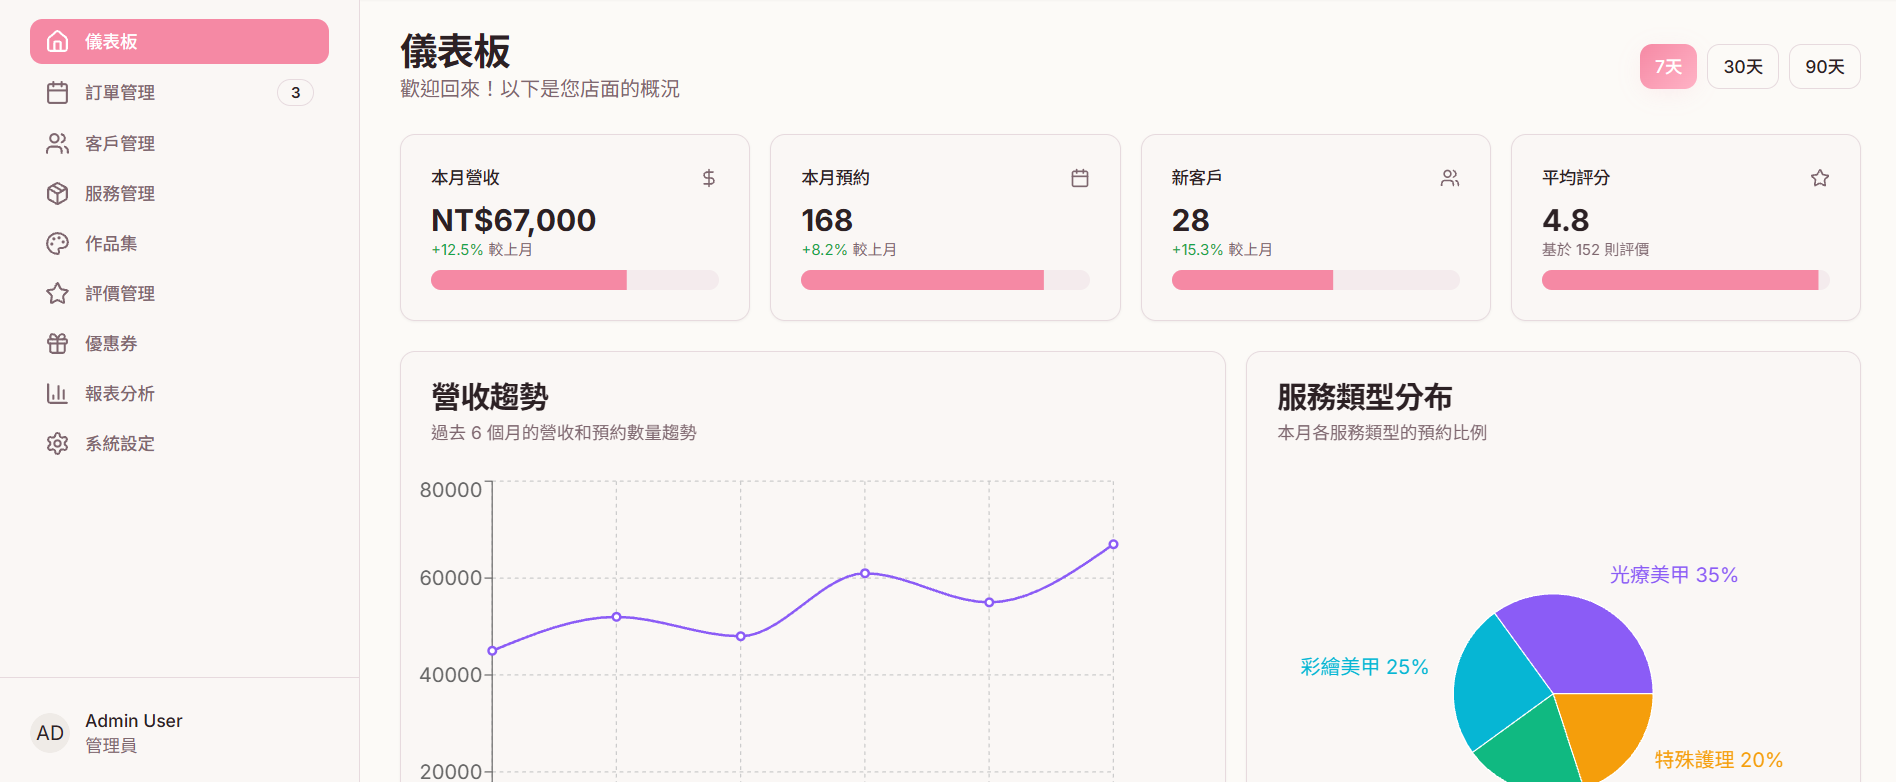The image size is (1896, 782).
Task: Click the star icon on 平均評分 card
Action: (x=1820, y=178)
